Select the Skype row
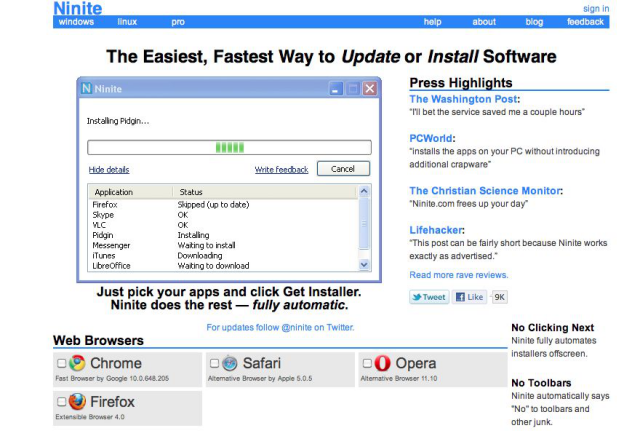The height and width of the screenshot is (436, 640). click(x=224, y=215)
